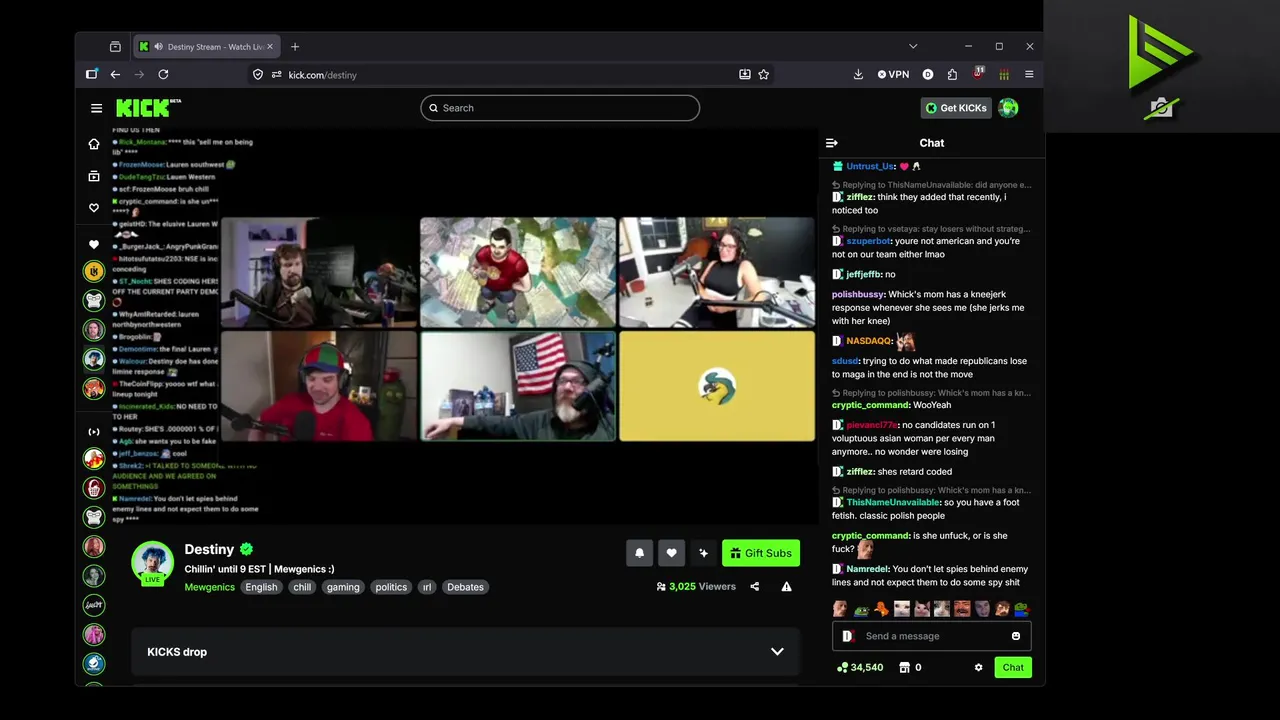Share the stream via share icon
Image resolution: width=1280 pixels, height=720 pixels.
coord(755,587)
